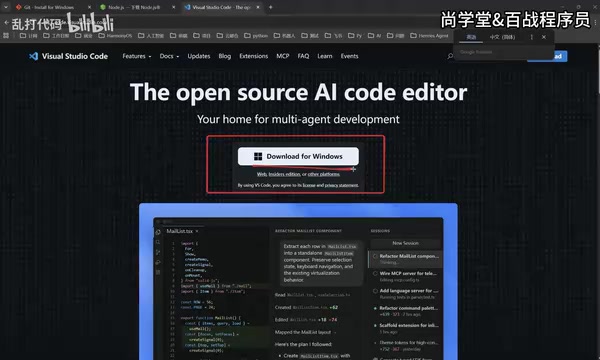Expand the Features navigation dropdown
This screenshot has width=600, height=360.
[x=137, y=56]
